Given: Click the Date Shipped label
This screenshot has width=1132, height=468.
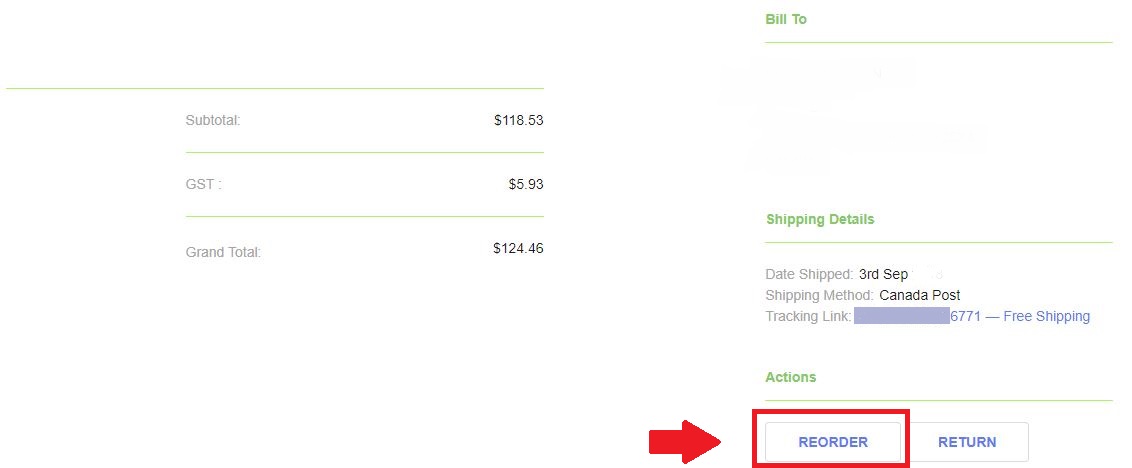Looking at the screenshot, I should tap(809, 274).
